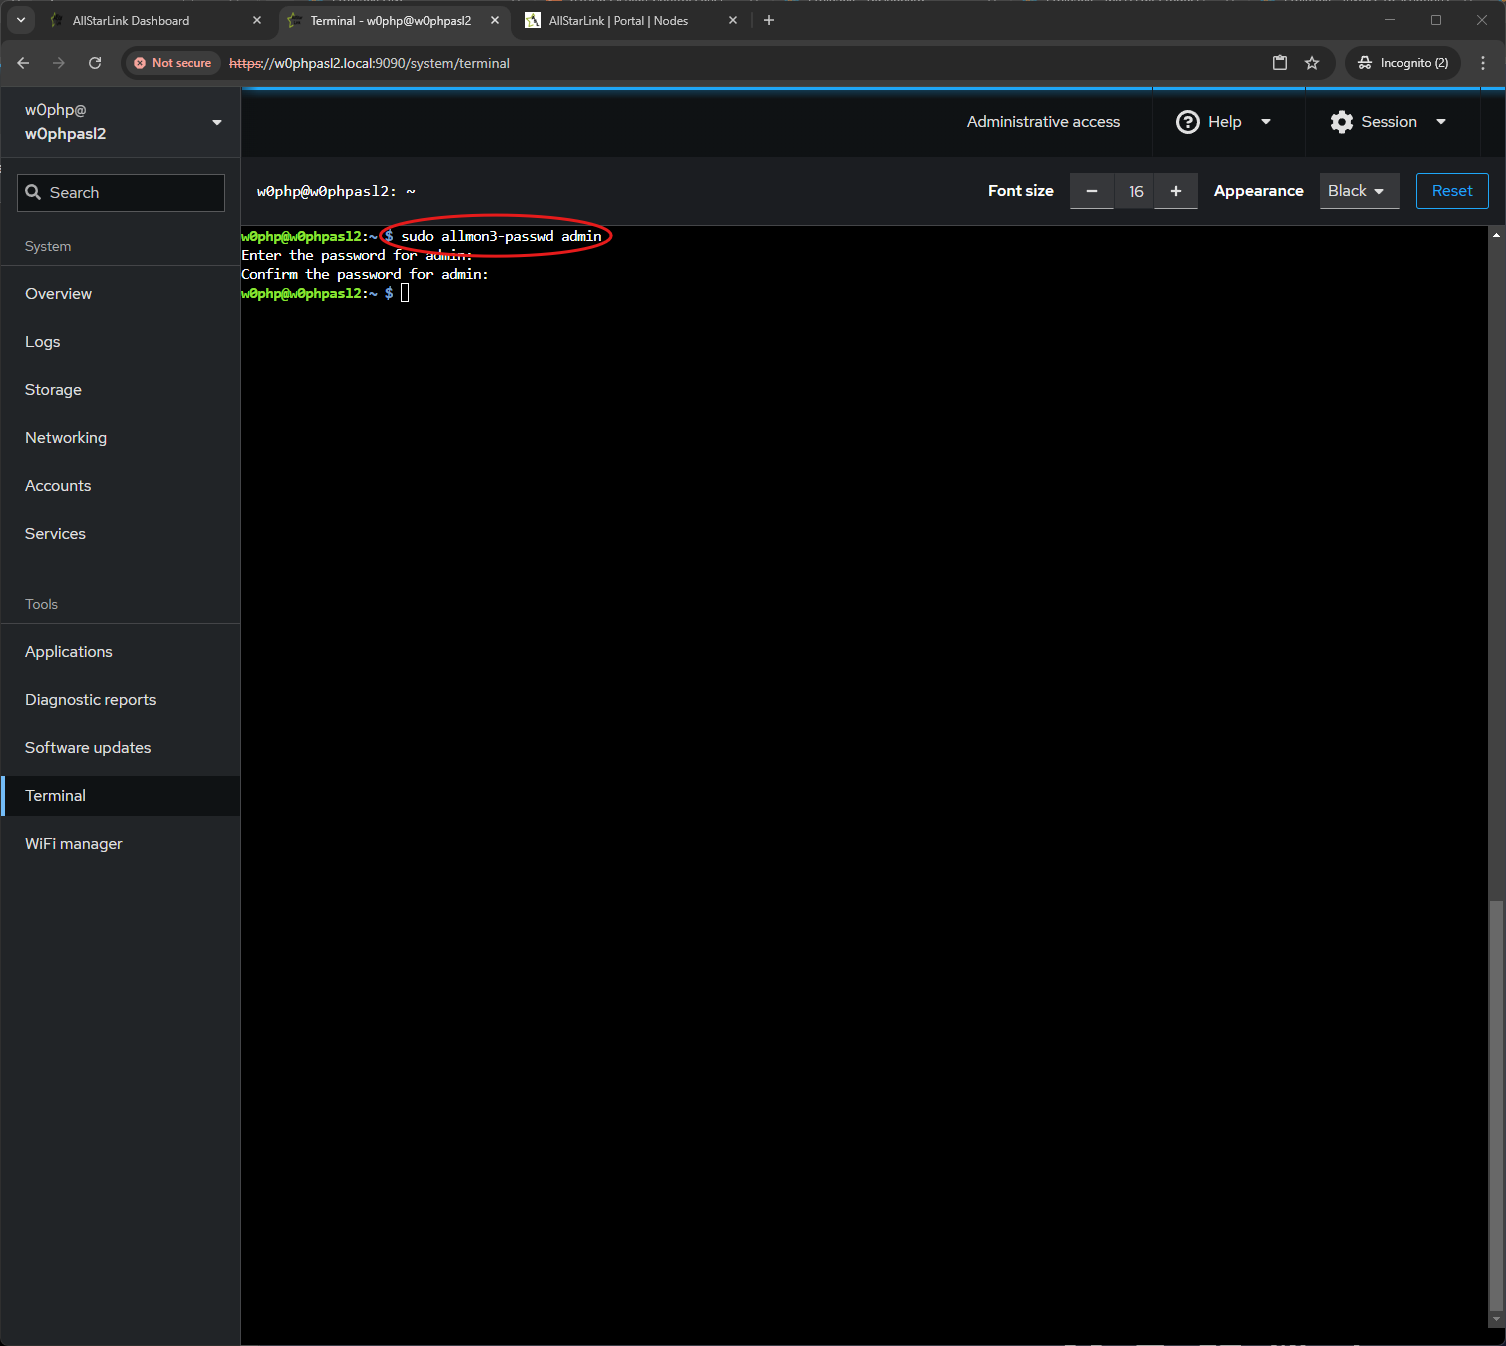Open the Chrome three-dot menu
Viewport: 1506px width, 1346px height.
pyautogui.click(x=1483, y=63)
